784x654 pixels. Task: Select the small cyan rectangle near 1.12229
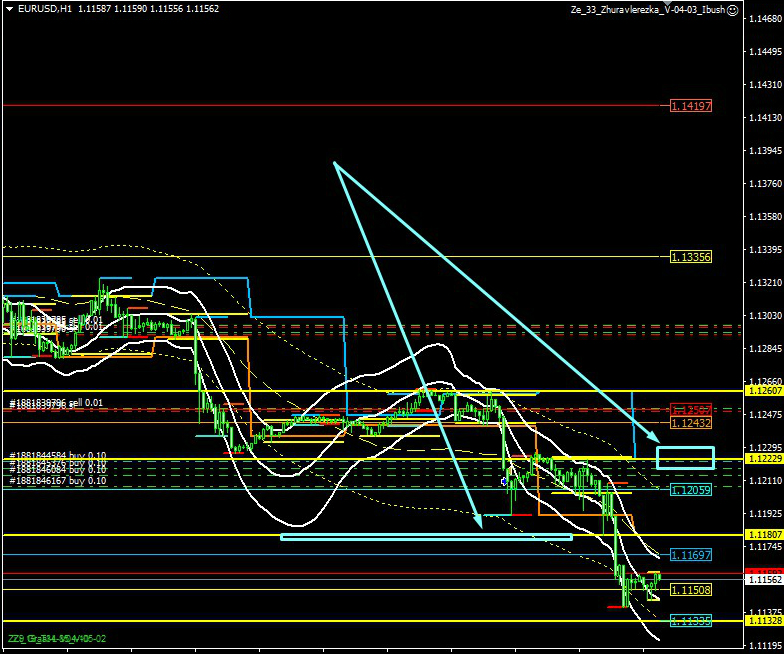[685, 458]
